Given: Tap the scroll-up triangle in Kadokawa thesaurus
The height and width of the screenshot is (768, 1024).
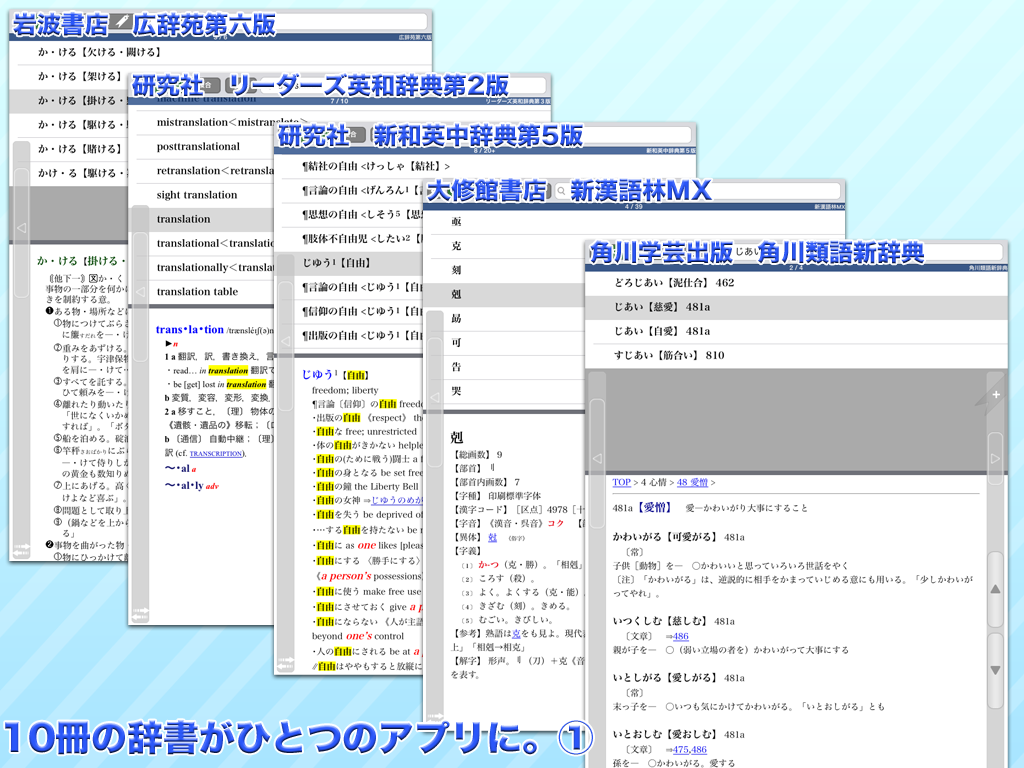Looking at the screenshot, I should [x=995, y=589].
